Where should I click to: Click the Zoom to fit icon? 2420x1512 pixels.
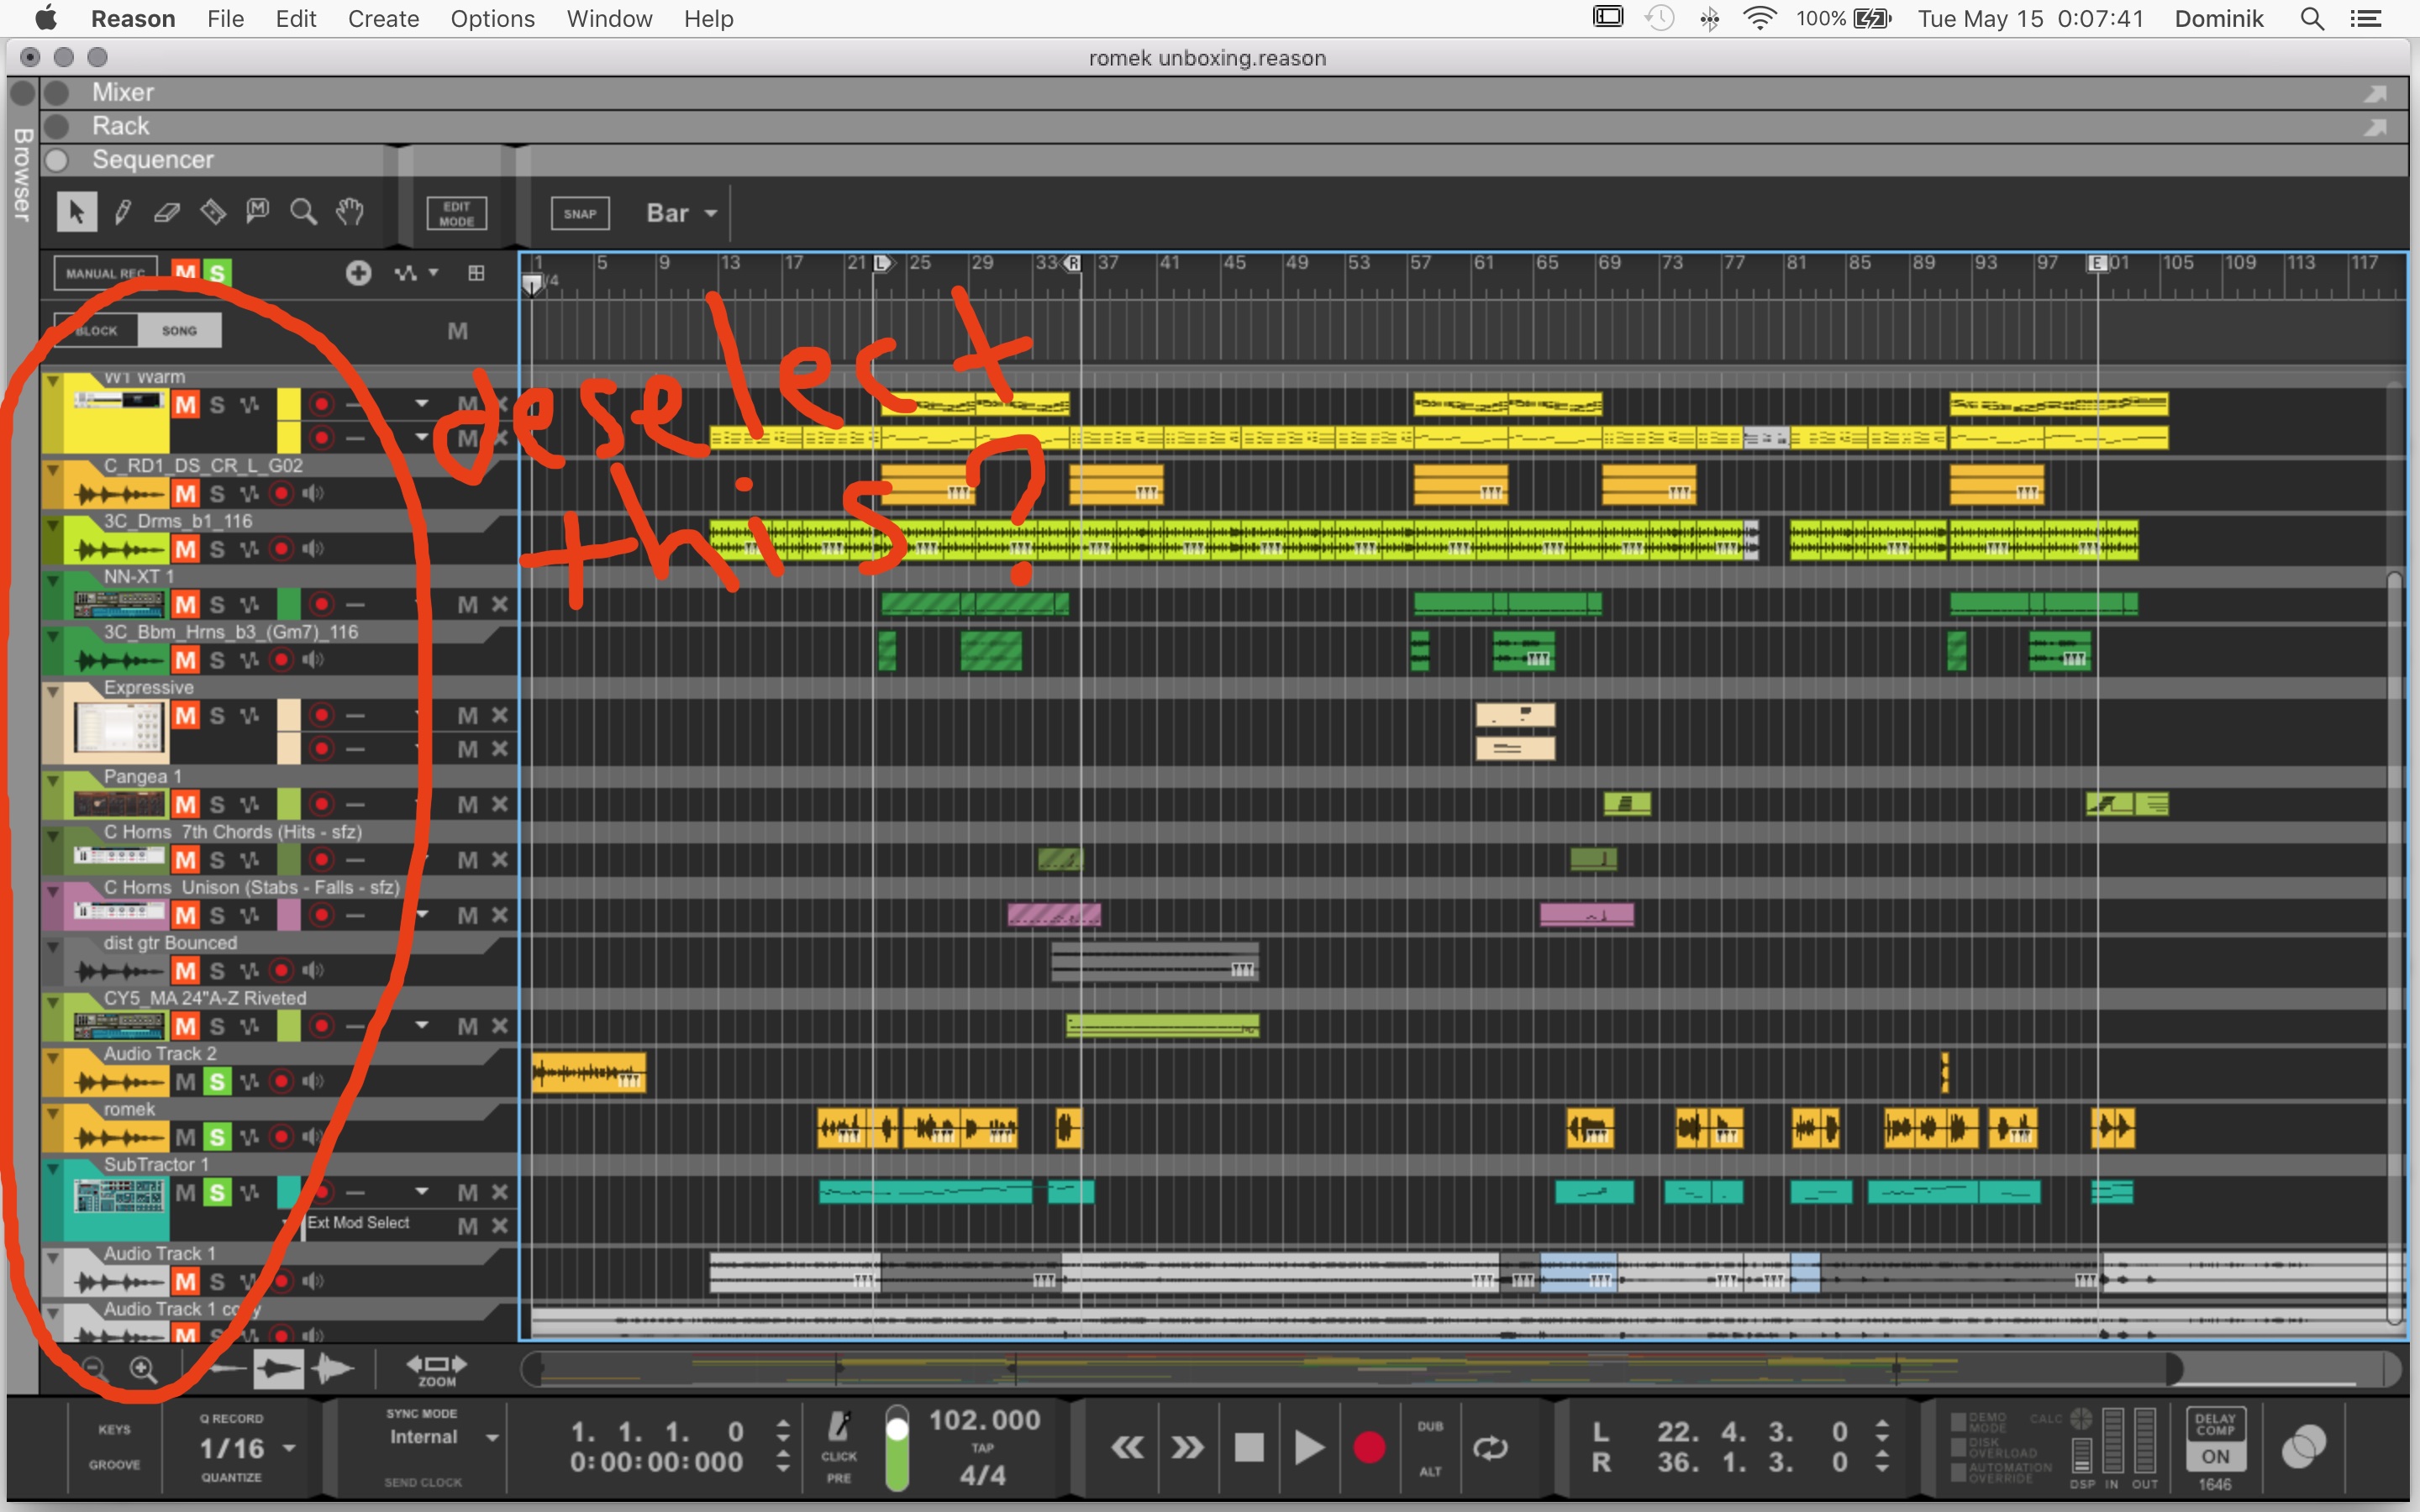pyautogui.click(x=436, y=1369)
